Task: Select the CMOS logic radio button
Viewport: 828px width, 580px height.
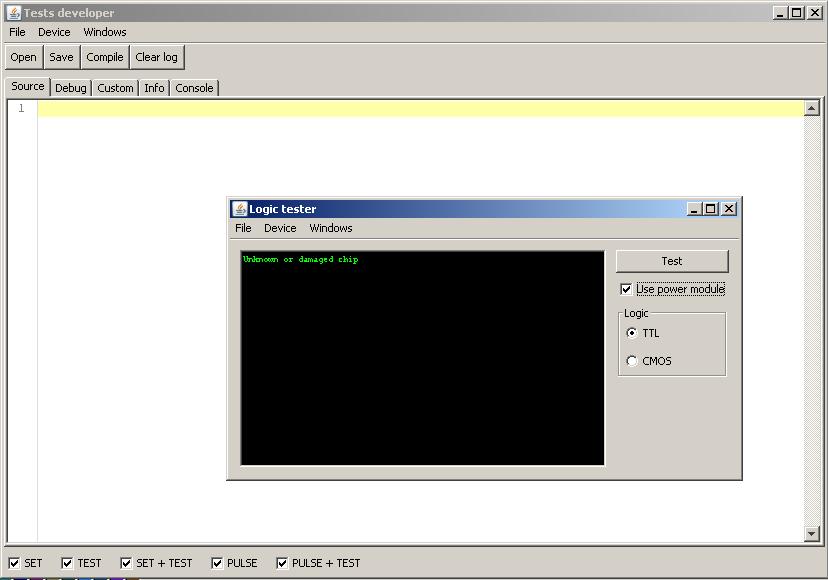Action: click(632, 361)
